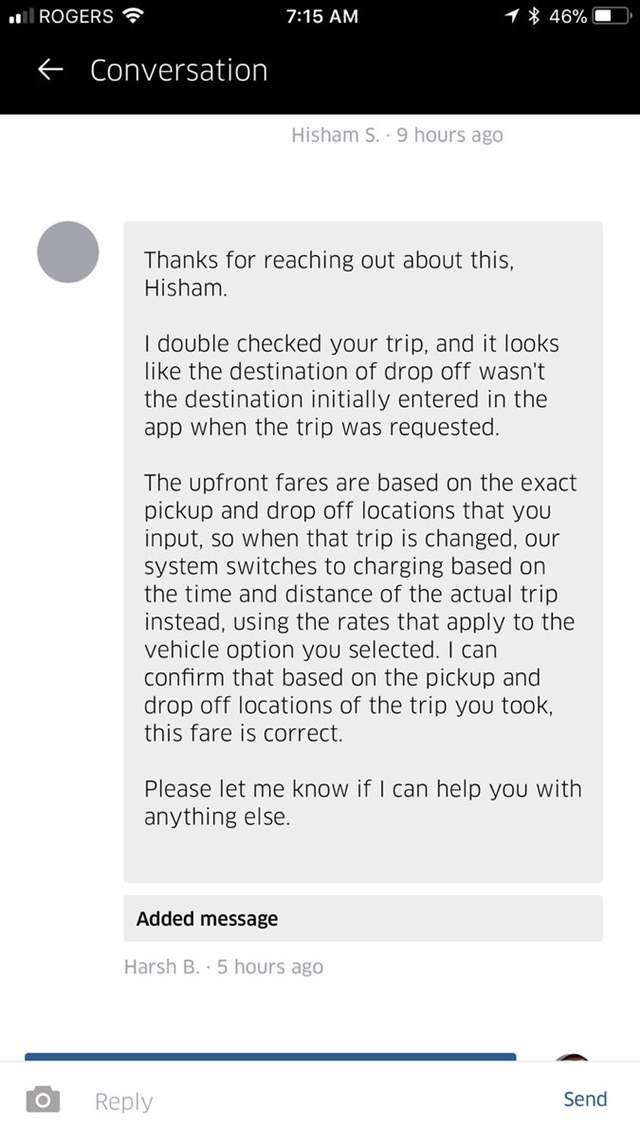Tap the Wi-Fi status icon
This screenshot has height=1138, width=640.
coord(131,16)
